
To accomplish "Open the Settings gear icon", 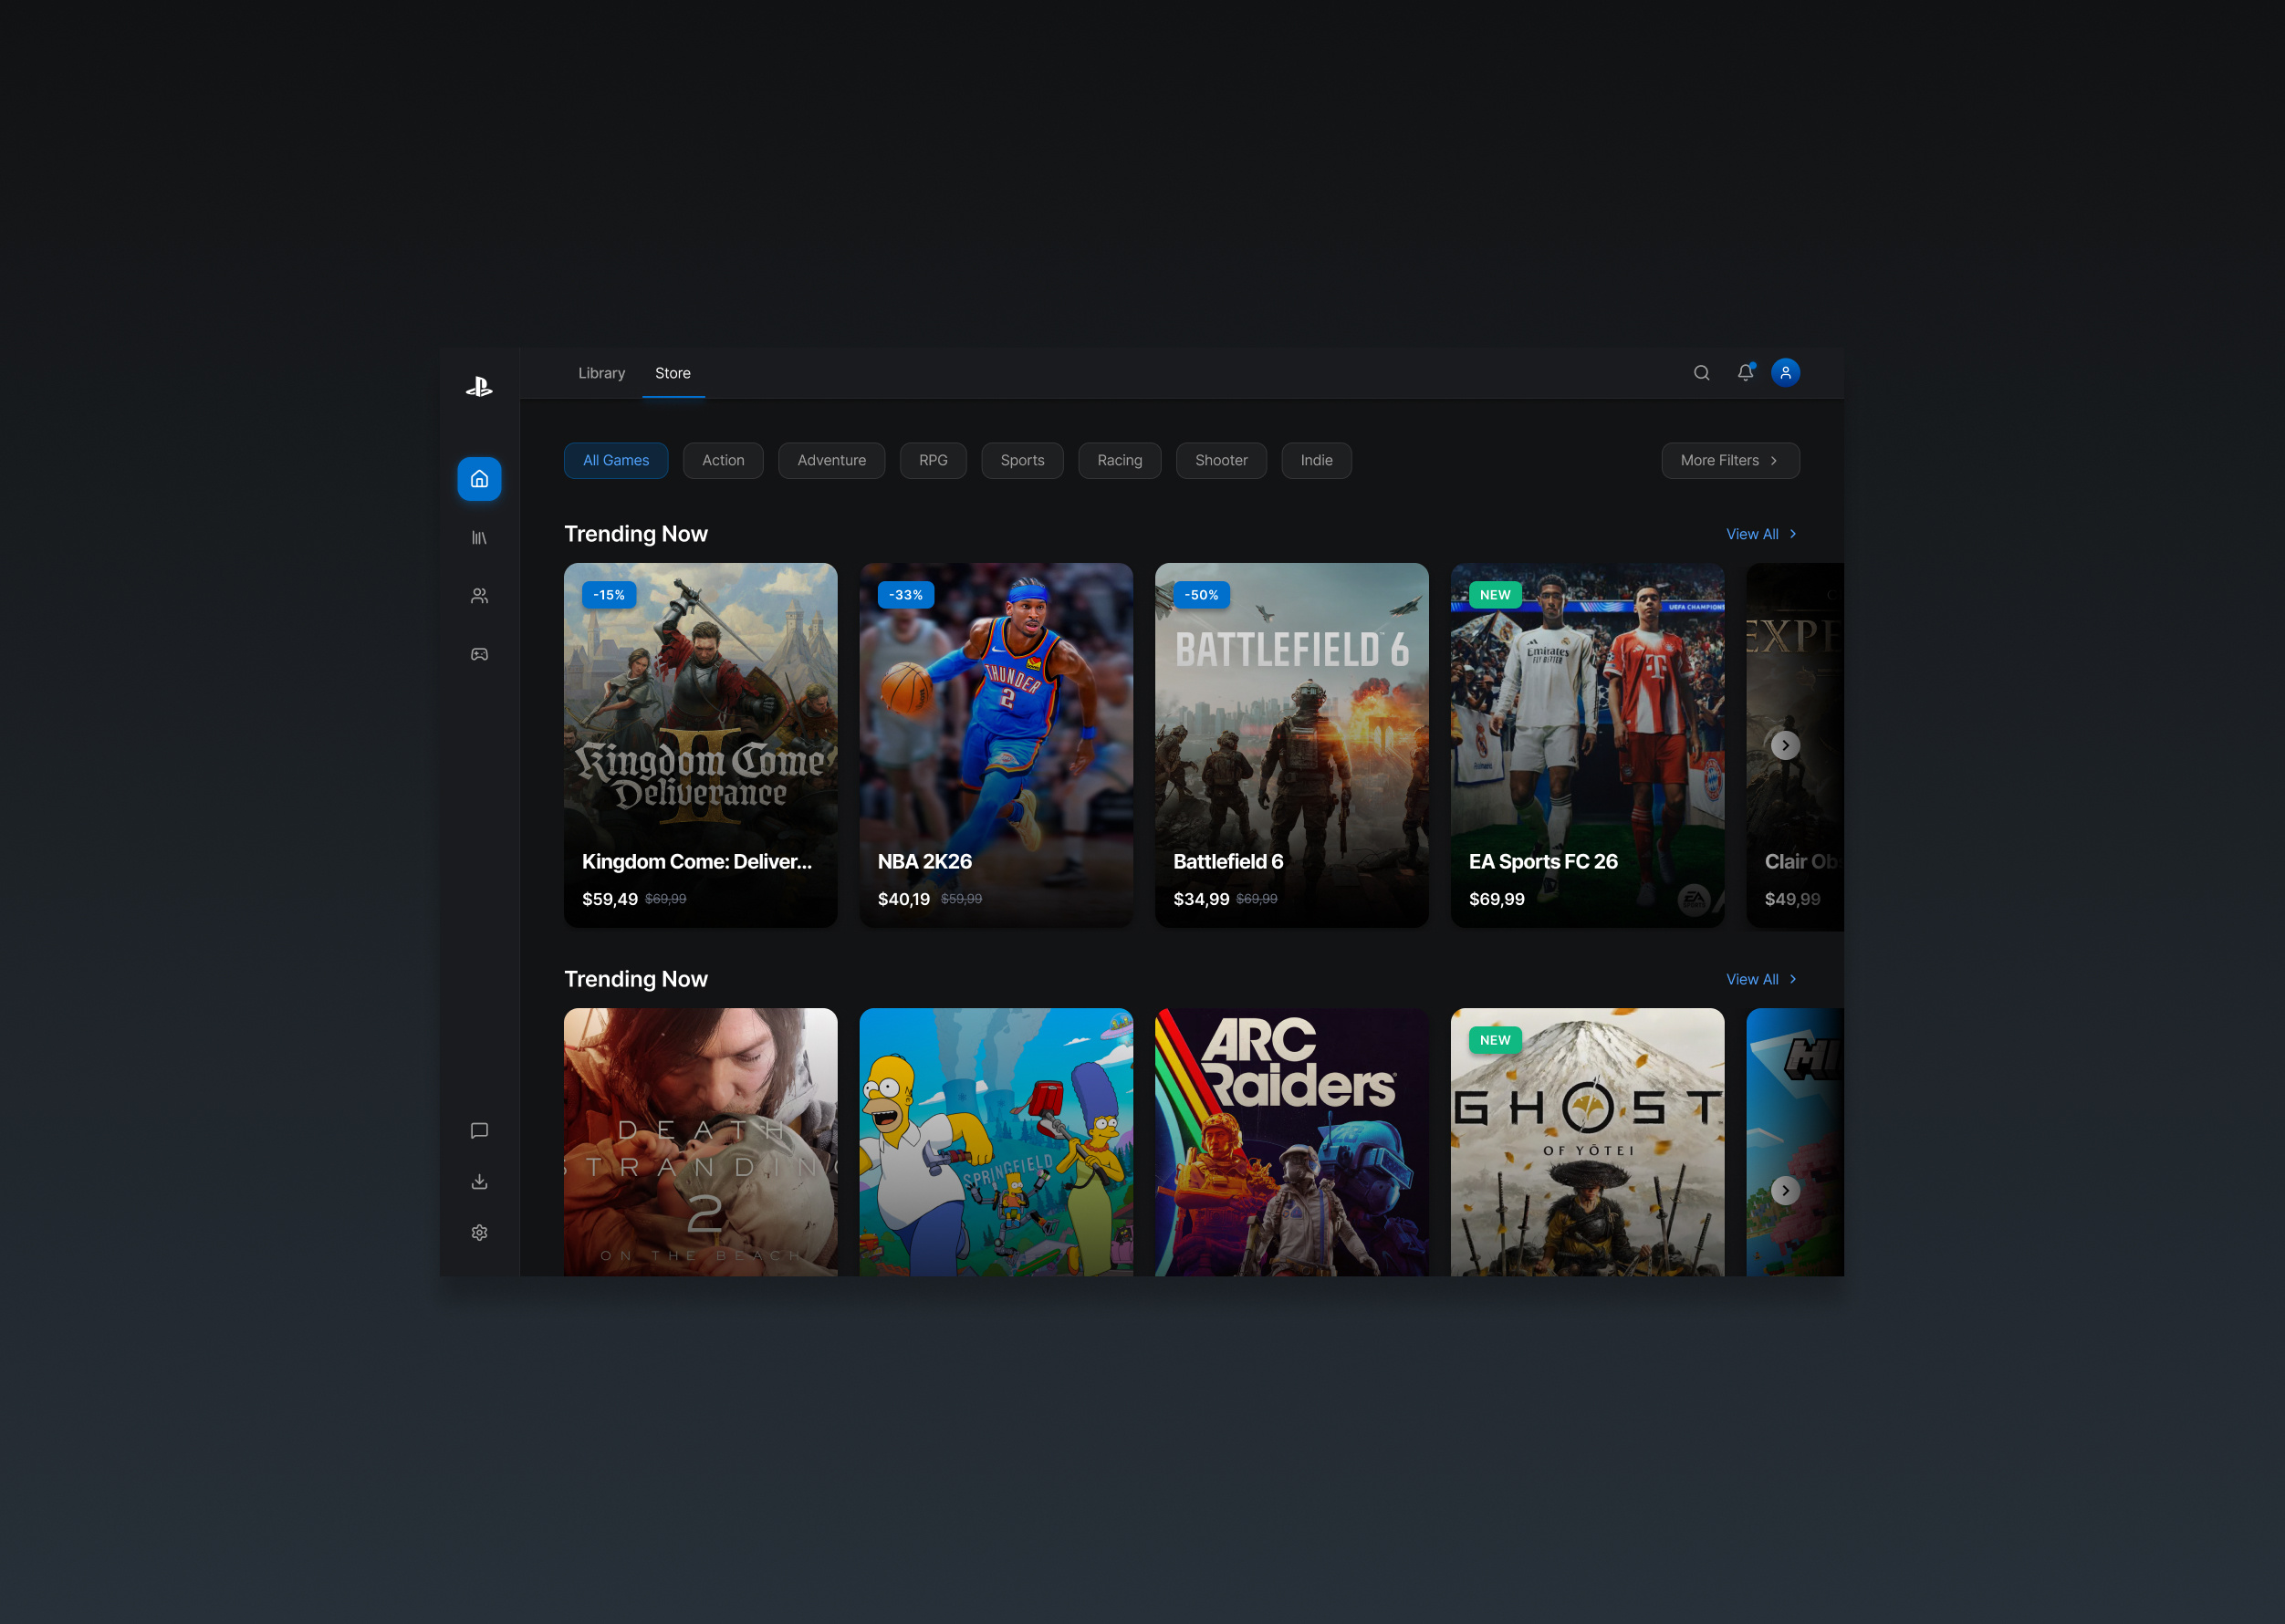I will [x=479, y=1233].
